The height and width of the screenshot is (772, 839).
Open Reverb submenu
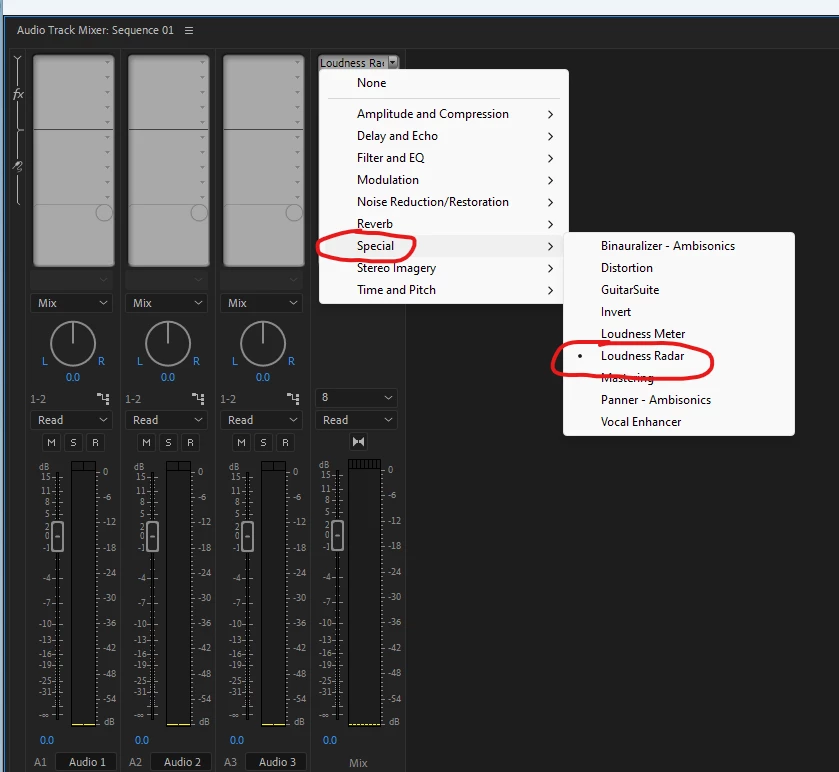click(x=444, y=224)
